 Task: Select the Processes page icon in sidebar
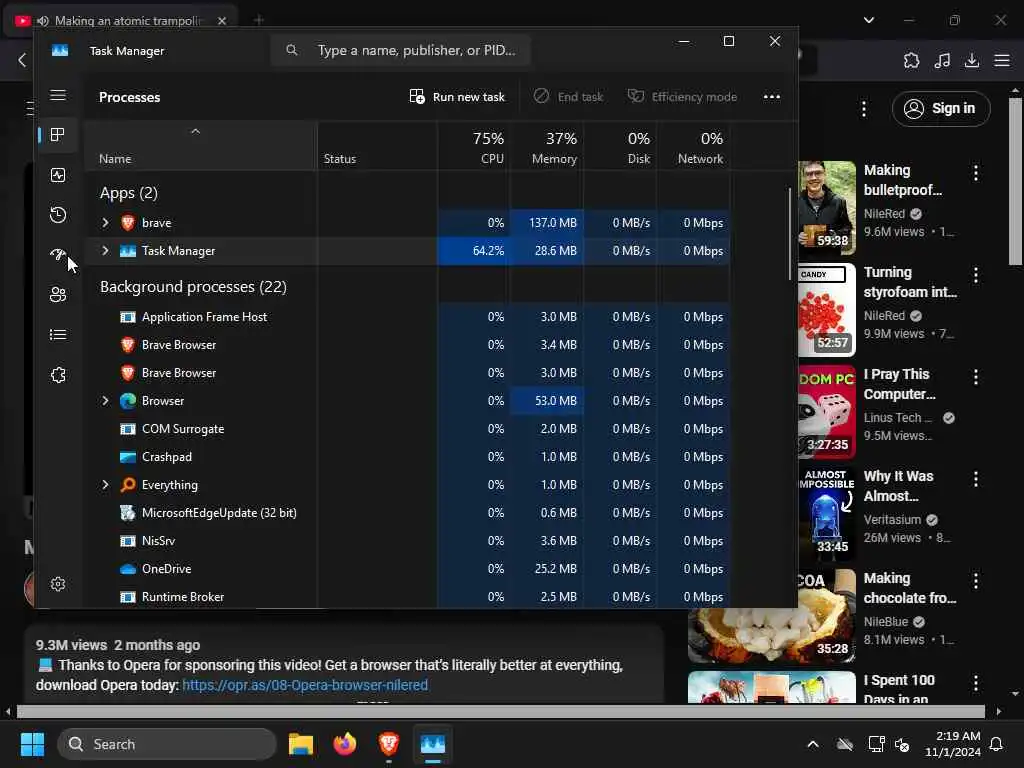(58, 135)
